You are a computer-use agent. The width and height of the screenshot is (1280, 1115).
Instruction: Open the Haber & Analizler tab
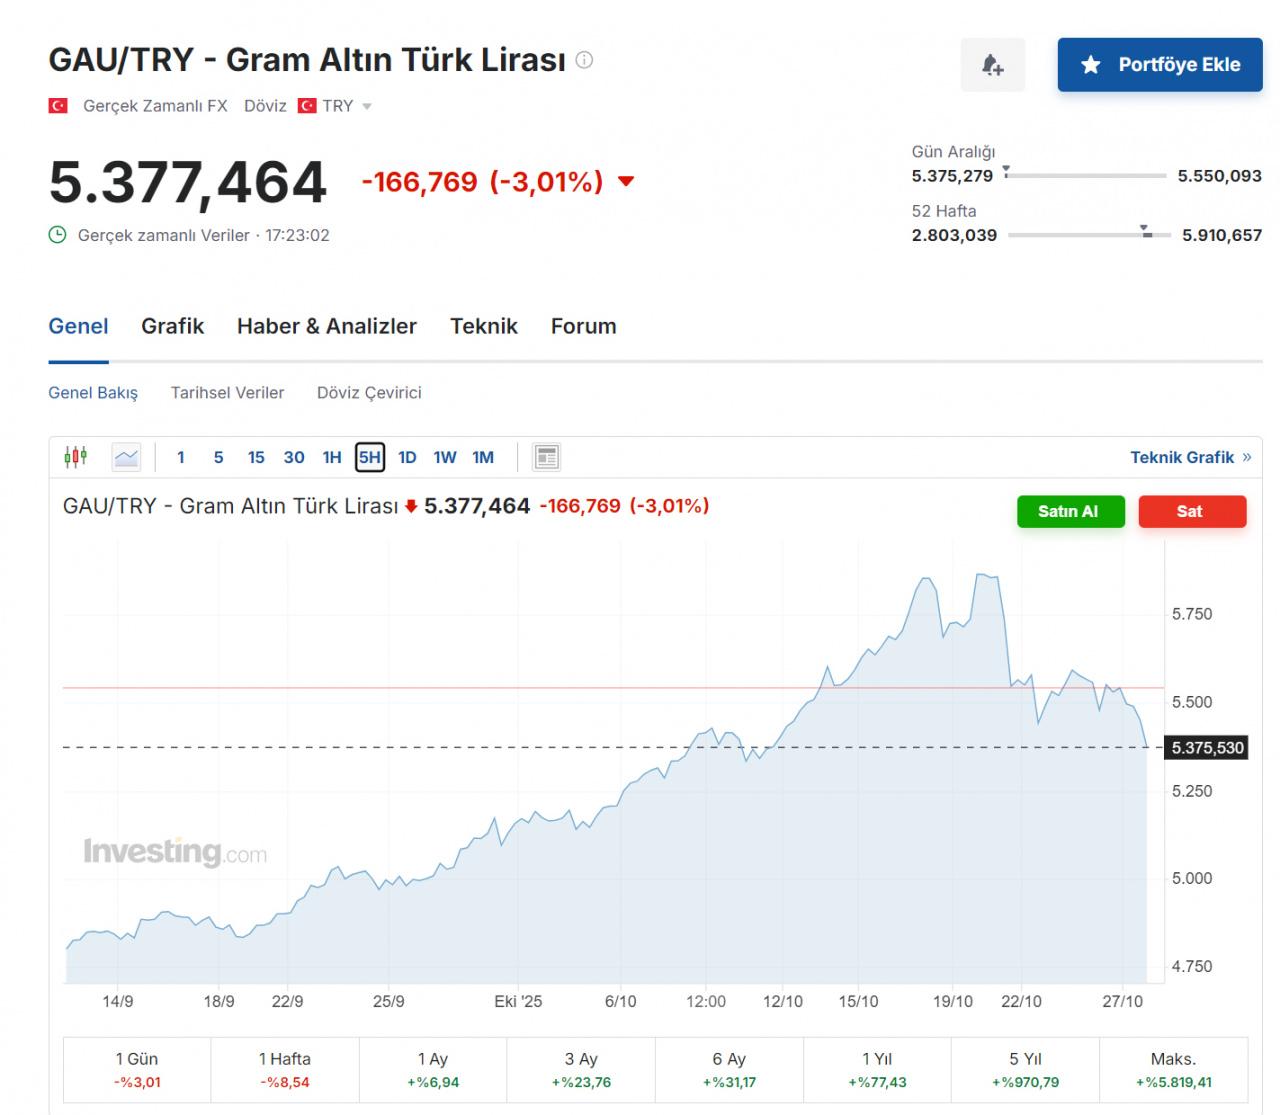point(327,326)
